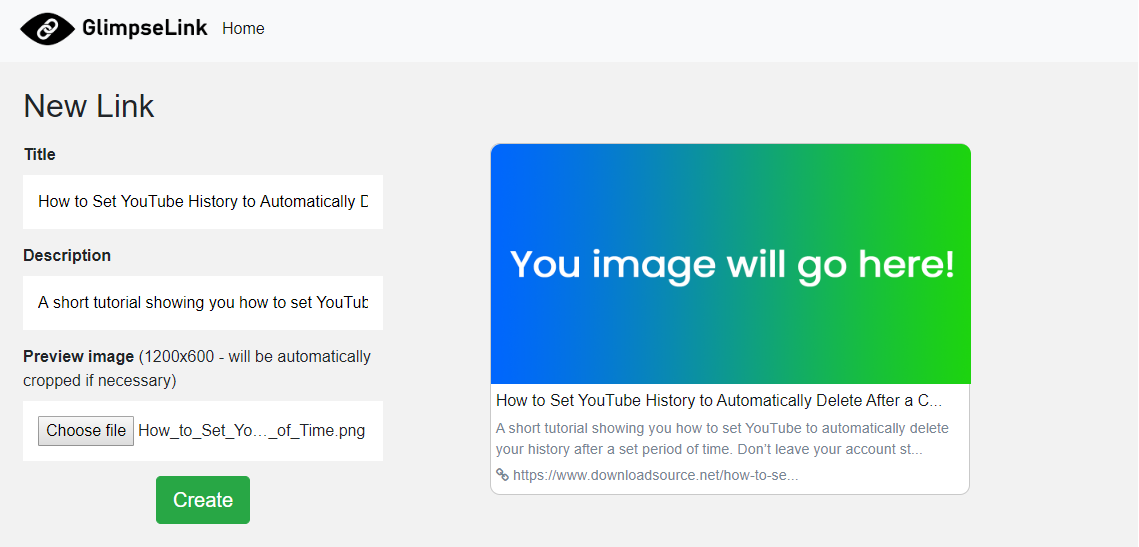The image size is (1139, 547).
Task: Click into the Title input field
Action: pos(203,202)
